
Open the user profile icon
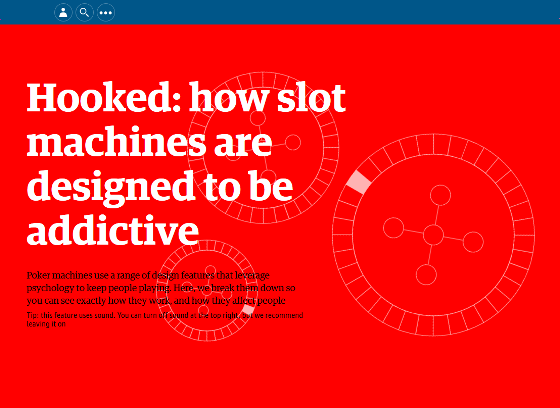[x=63, y=13]
